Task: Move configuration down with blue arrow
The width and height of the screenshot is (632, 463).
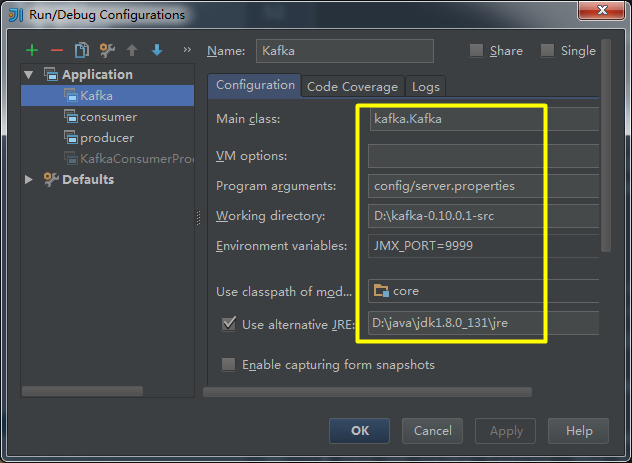Action: point(157,50)
